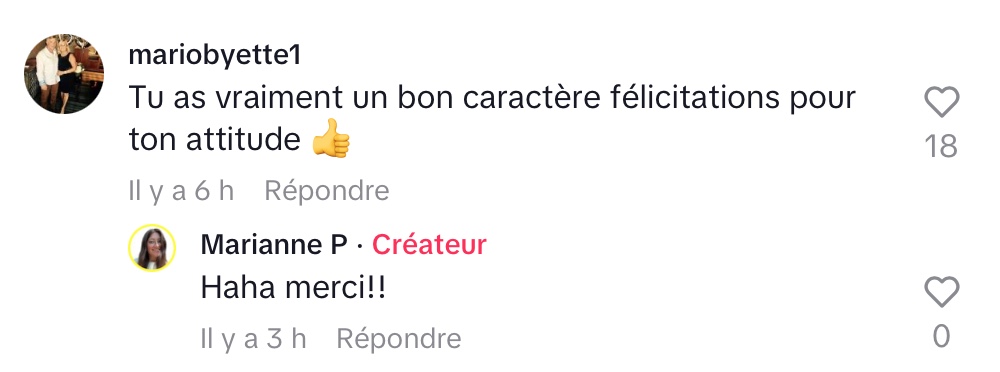Click the 'Haha merci!!' reply text

[293, 288]
